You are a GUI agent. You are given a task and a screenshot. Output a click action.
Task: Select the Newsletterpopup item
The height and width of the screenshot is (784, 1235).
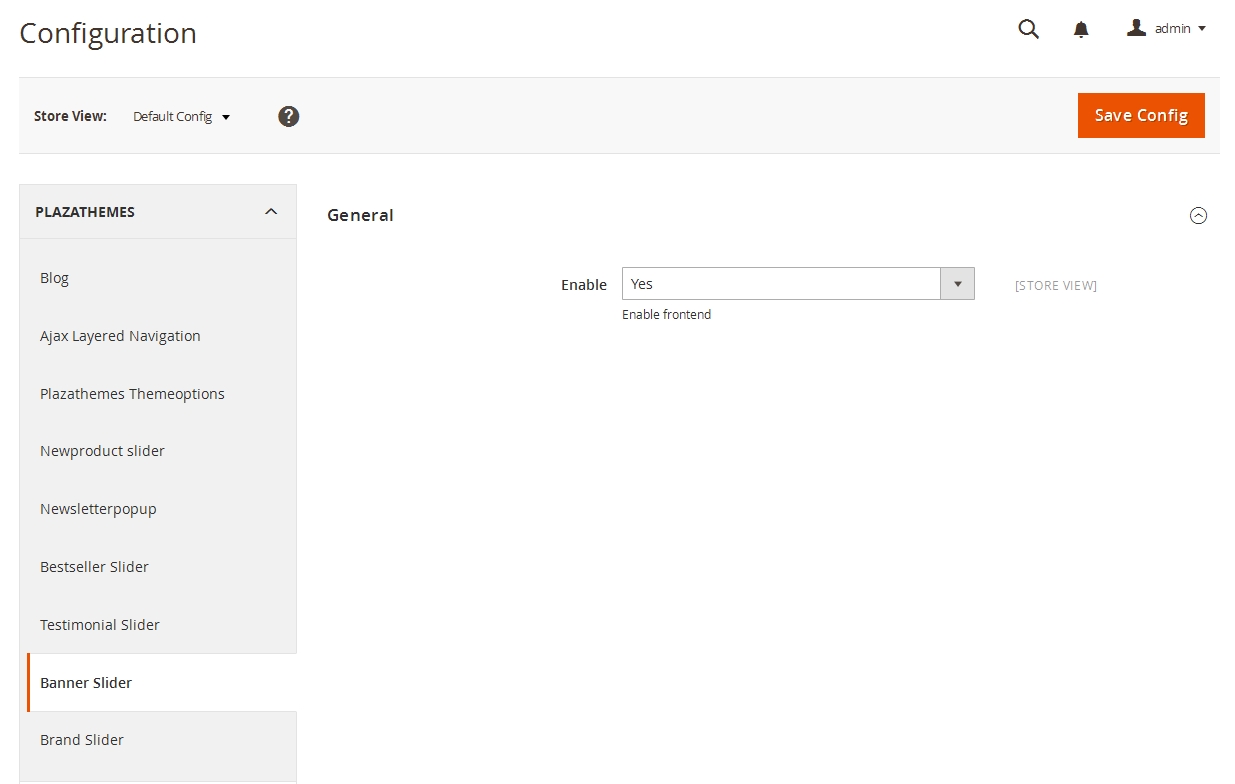[98, 509]
